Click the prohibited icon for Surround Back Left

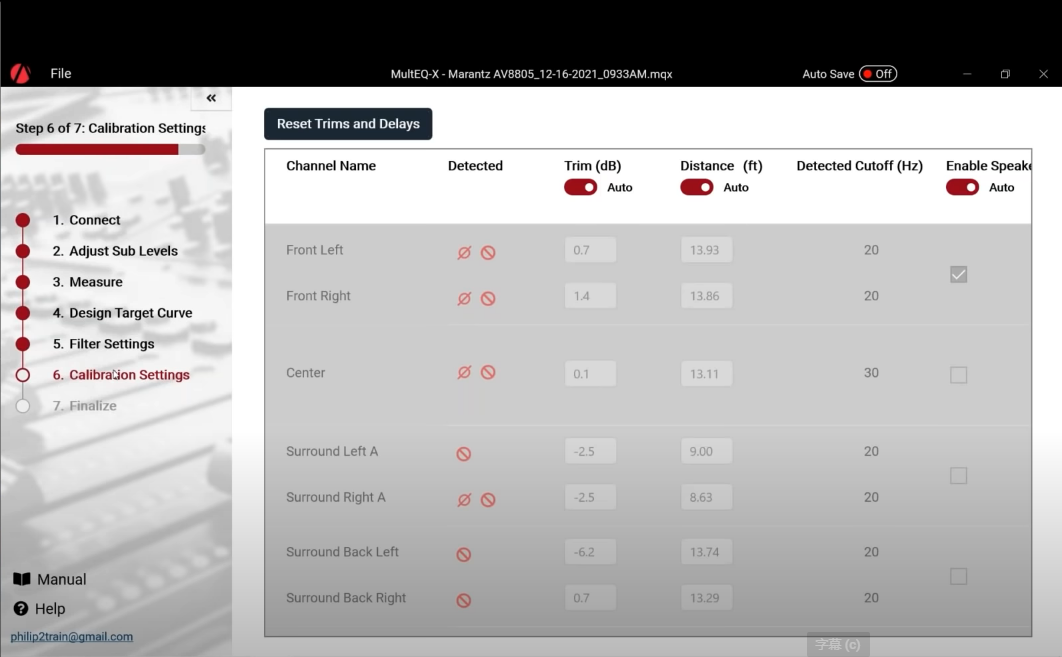coord(464,555)
